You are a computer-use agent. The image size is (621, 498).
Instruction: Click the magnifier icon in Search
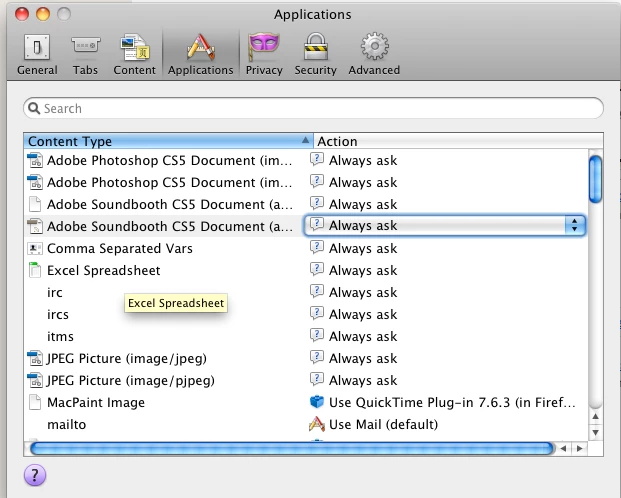[x=34, y=108]
